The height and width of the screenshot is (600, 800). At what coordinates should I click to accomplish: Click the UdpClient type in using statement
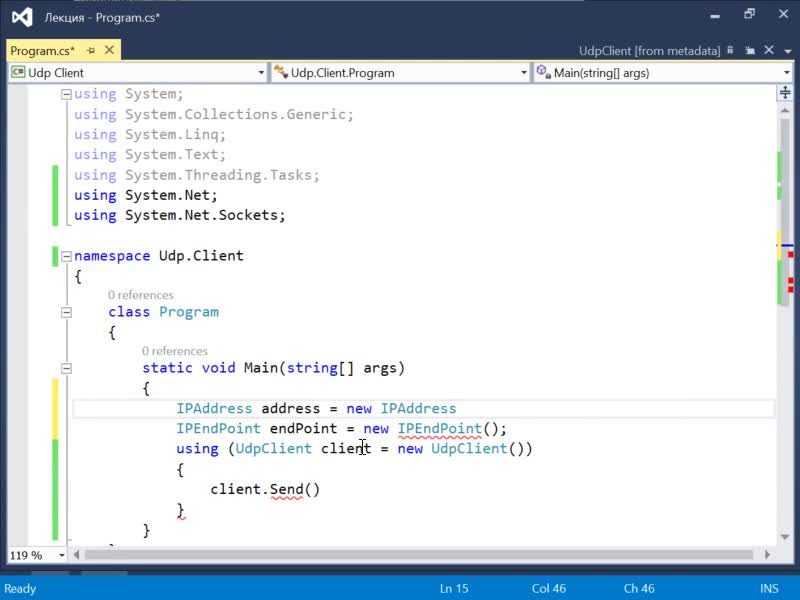coord(273,449)
